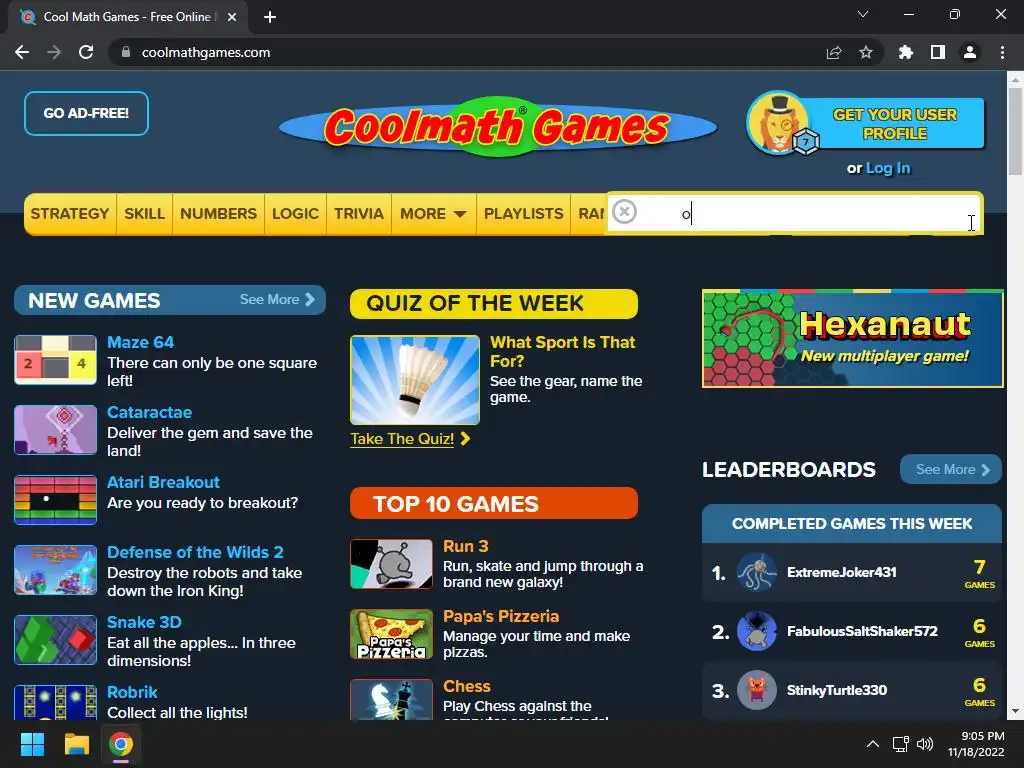The image size is (1024, 768).
Task: Open the Numbers games category
Action: (219, 214)
